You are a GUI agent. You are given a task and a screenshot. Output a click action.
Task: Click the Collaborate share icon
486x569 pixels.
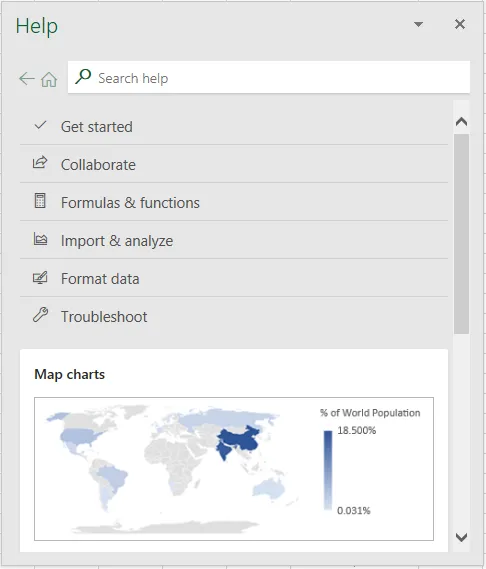40,163
